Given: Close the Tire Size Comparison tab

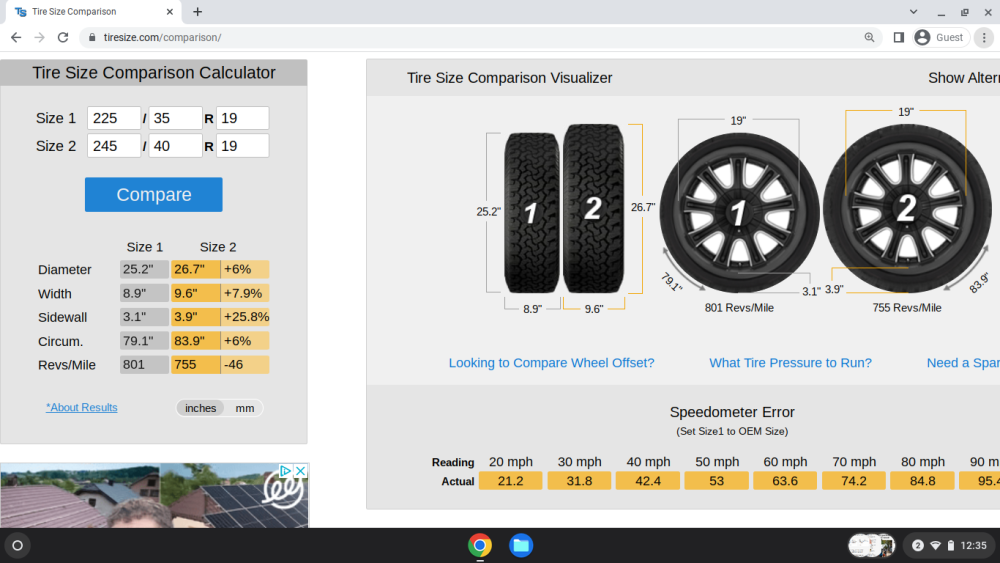Looking at the screenshot, I should pos(170,11).
